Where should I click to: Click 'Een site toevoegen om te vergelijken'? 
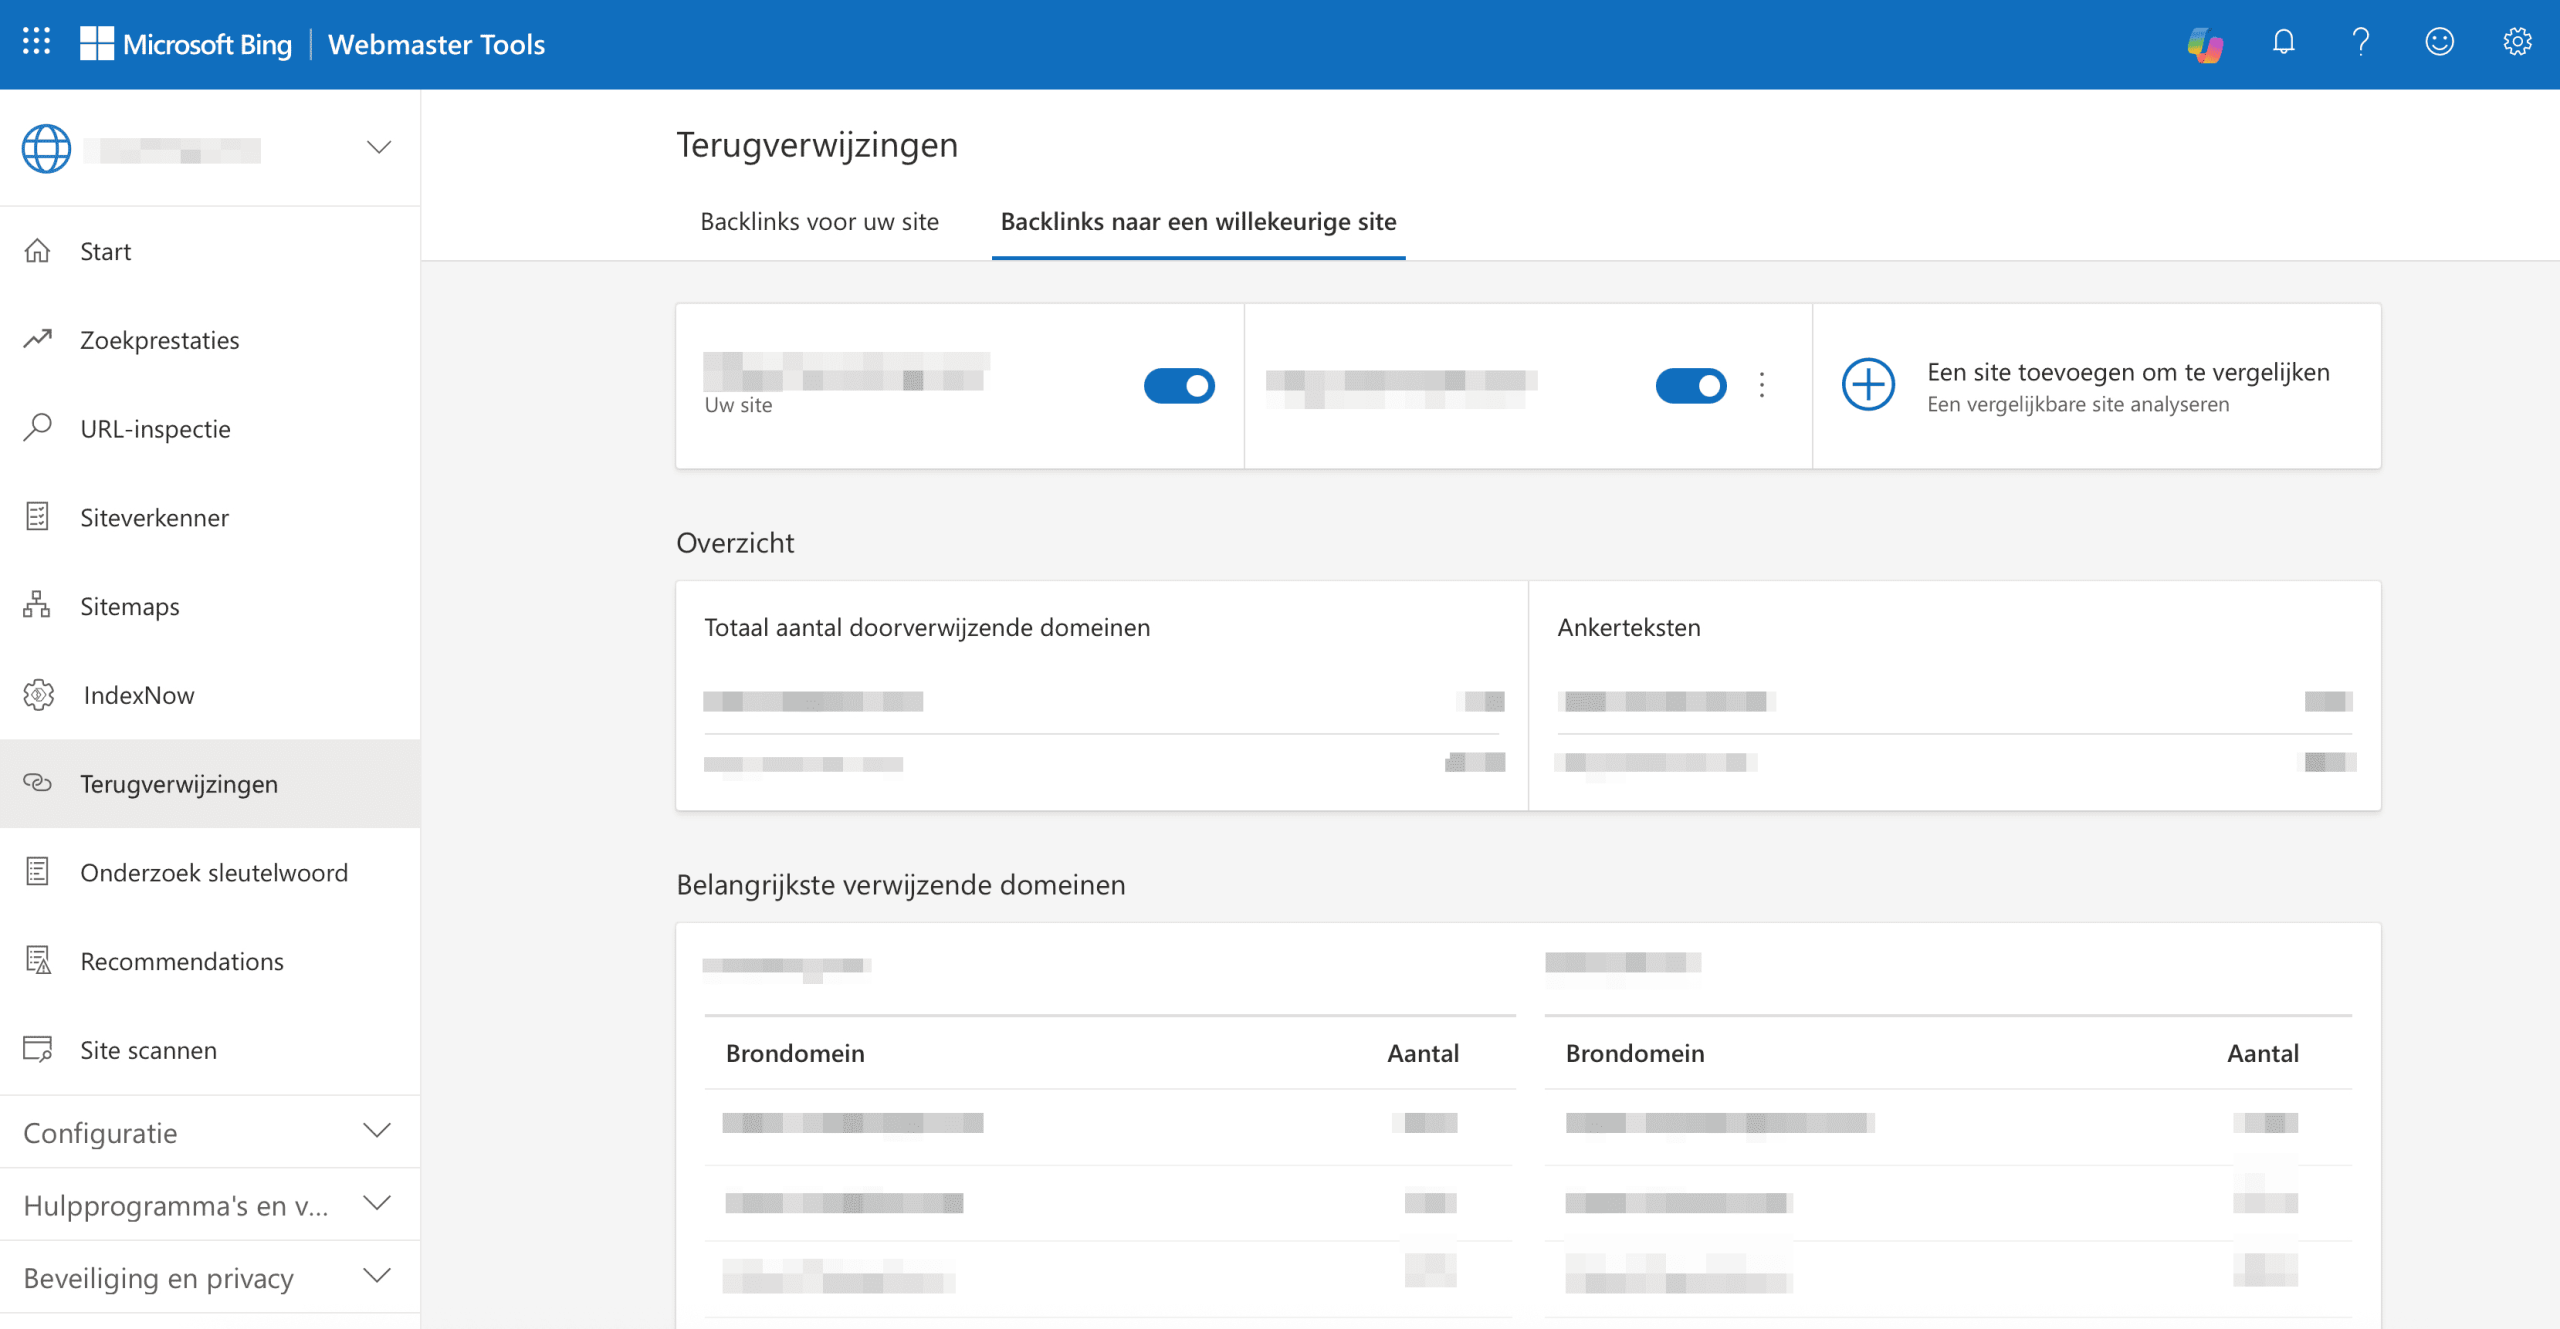[2128, 373]
